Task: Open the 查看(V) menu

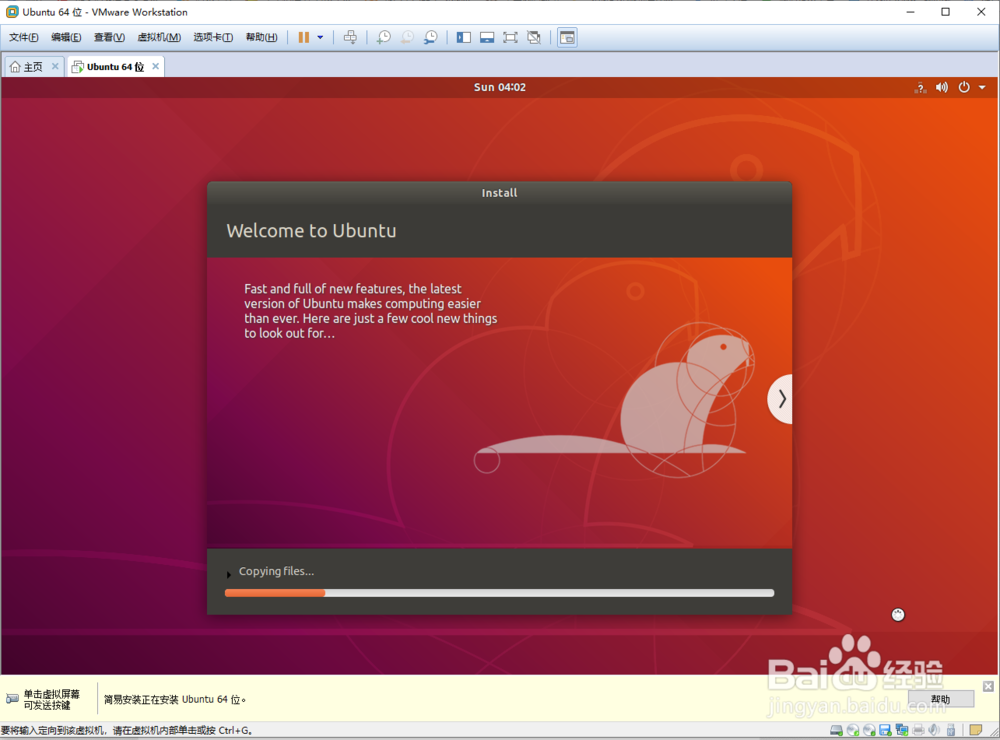Action: [109, 38]
